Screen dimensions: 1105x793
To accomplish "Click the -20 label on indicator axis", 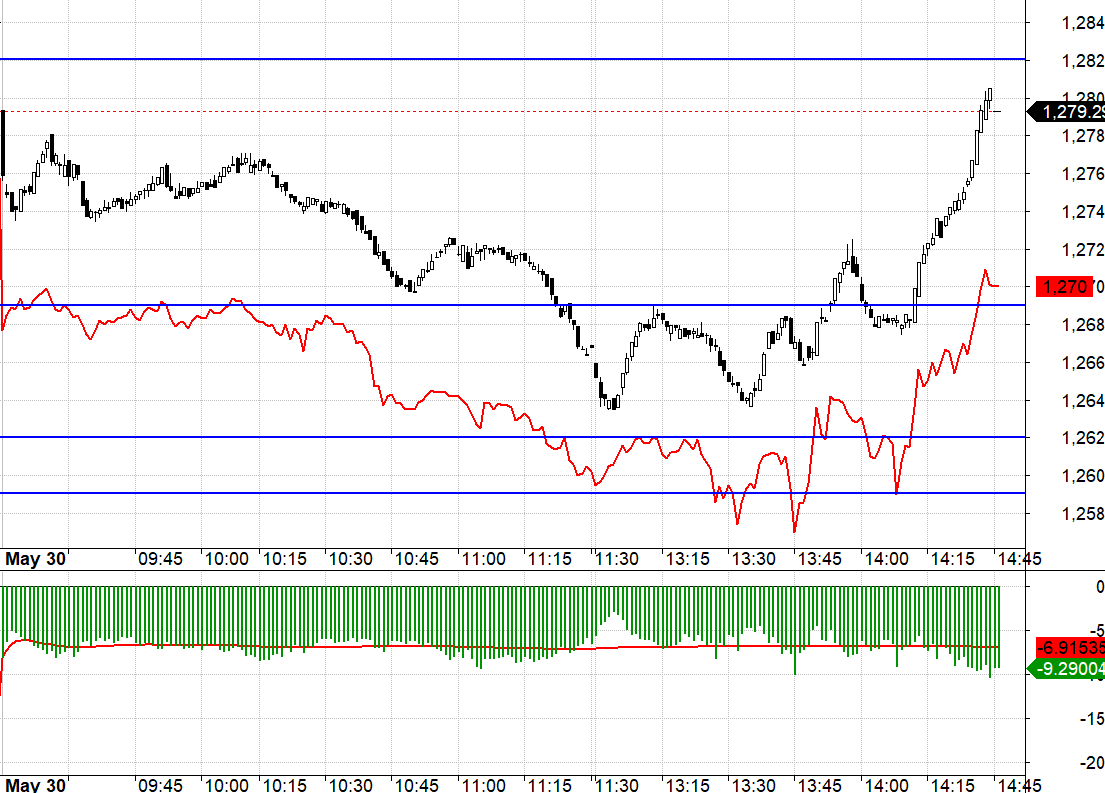I will coord(1092,763).
